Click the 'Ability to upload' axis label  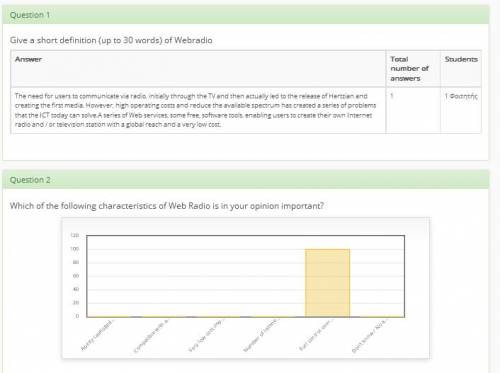pos(97,335)
